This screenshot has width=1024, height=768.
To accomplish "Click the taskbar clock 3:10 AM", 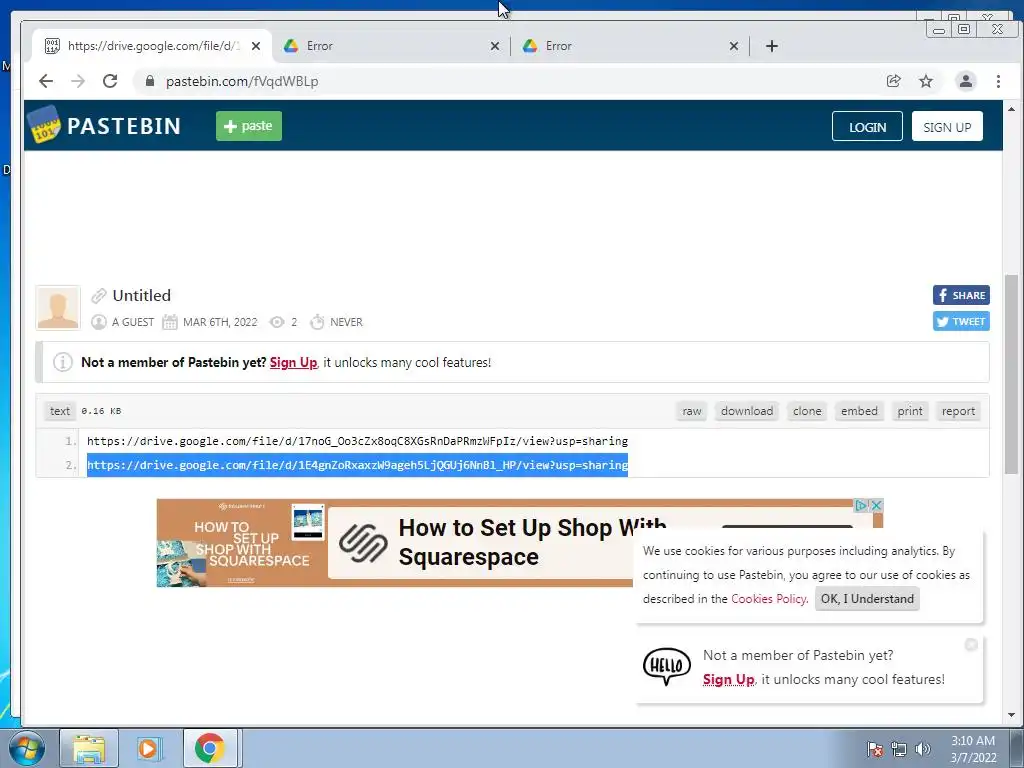I will point(973,748).
